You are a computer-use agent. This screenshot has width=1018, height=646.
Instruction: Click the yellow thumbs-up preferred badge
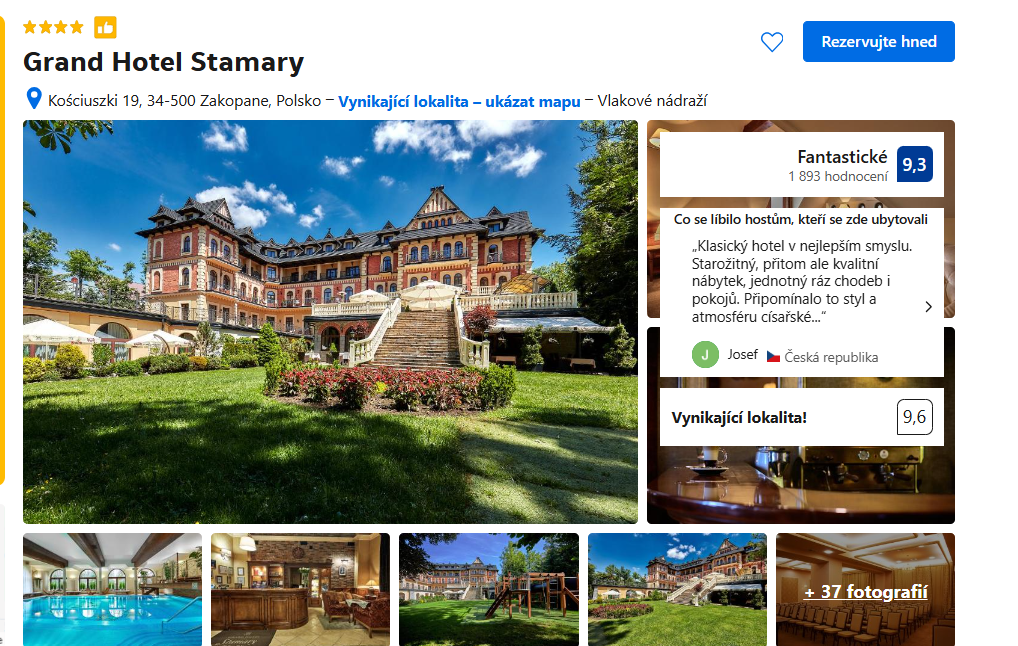click(x=105, y=27)
